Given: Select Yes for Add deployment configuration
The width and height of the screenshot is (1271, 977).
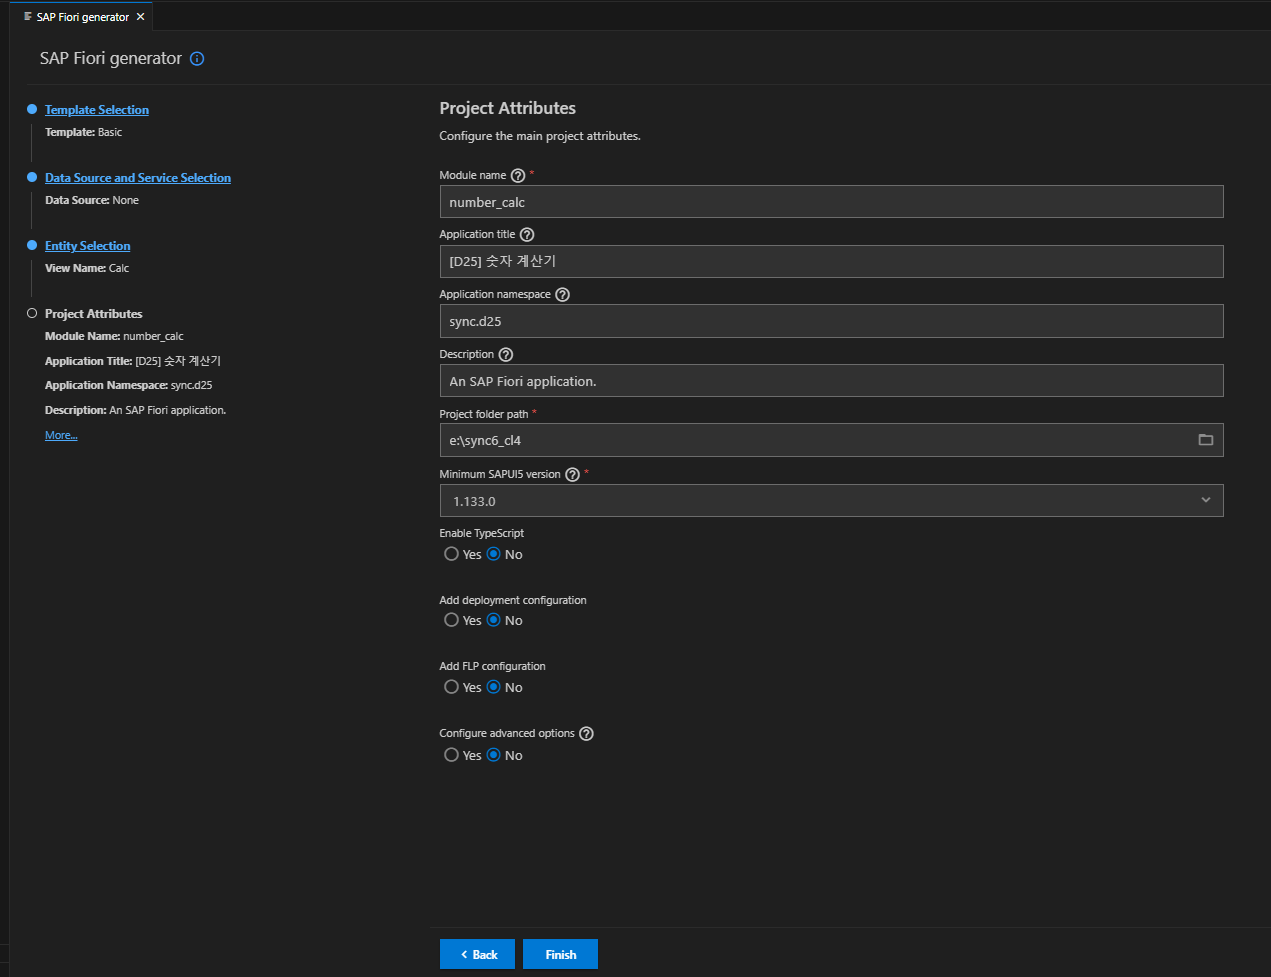Looking at the screenshot, I should tap(452, 620).
